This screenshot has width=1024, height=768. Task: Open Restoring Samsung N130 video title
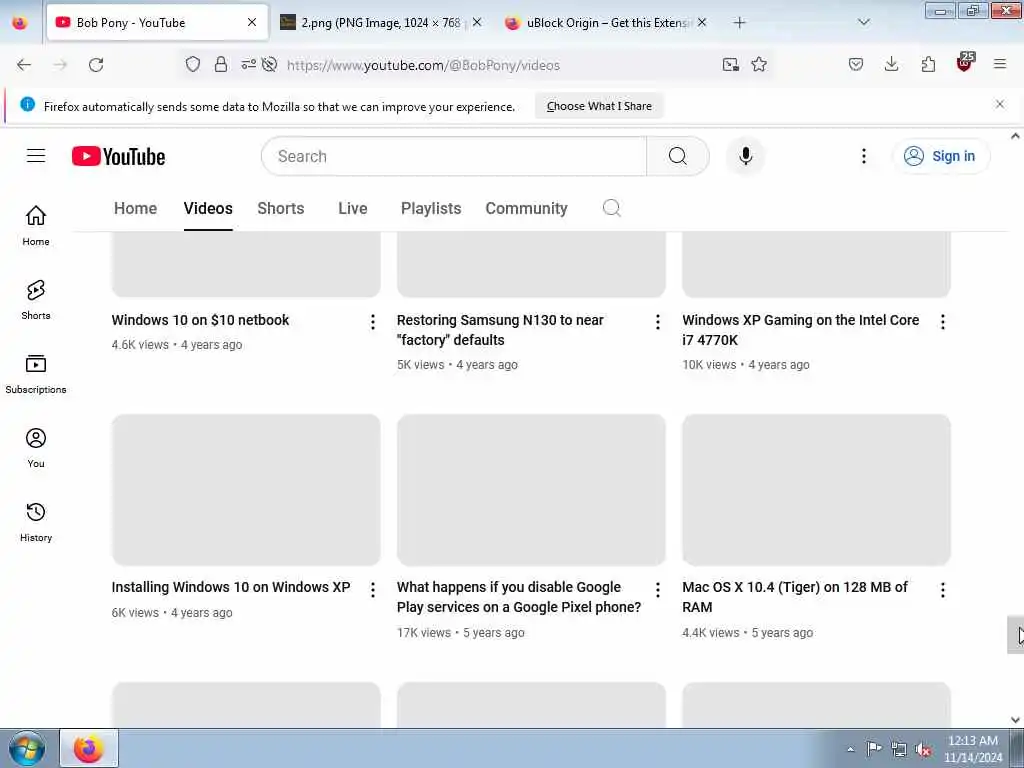point(500,330)
